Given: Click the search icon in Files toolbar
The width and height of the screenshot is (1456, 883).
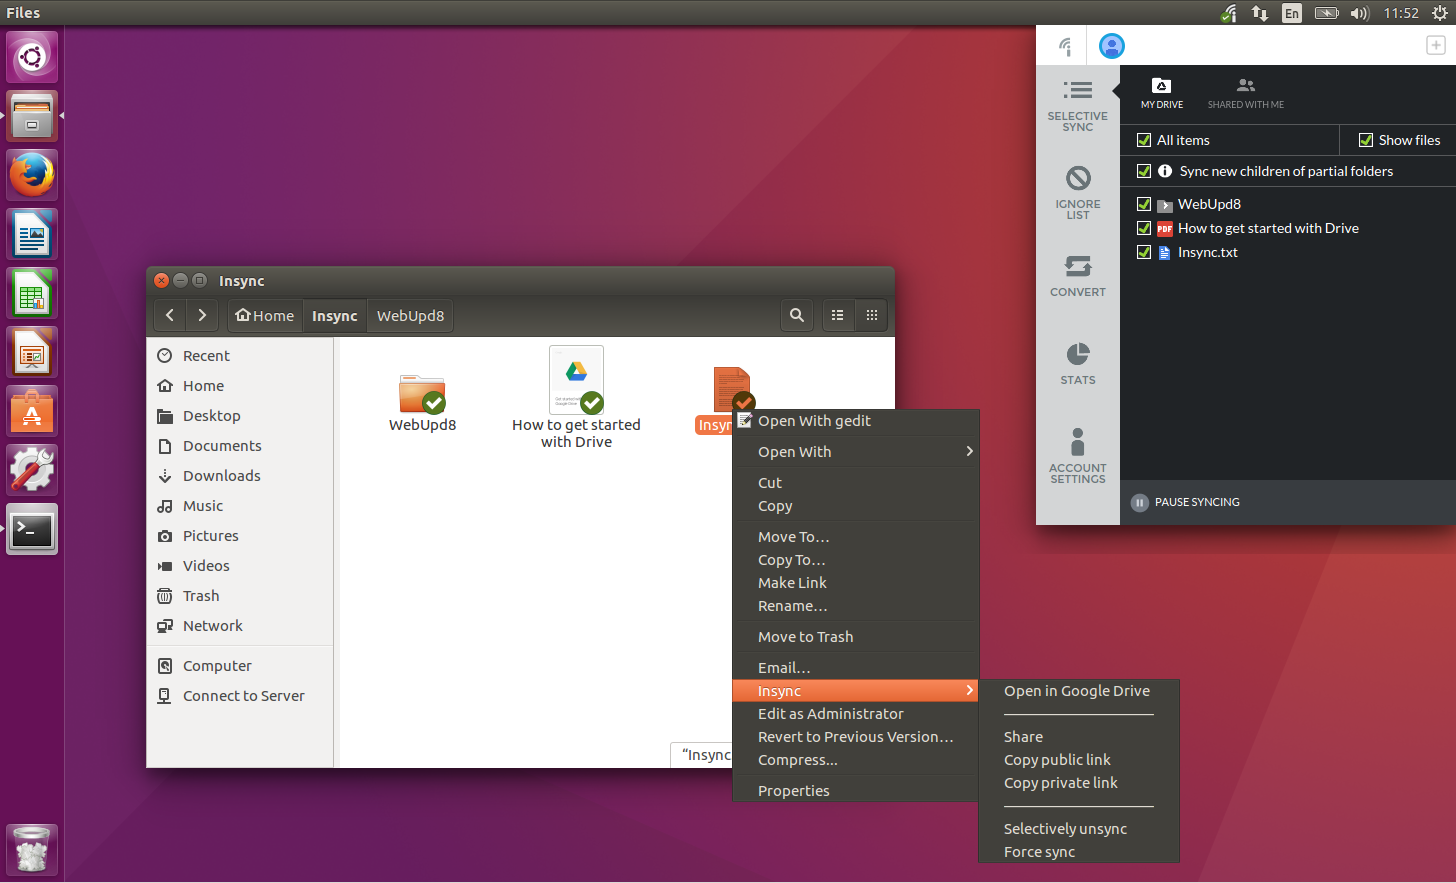Looking at the screenshot, I should [x=796, y=315].
